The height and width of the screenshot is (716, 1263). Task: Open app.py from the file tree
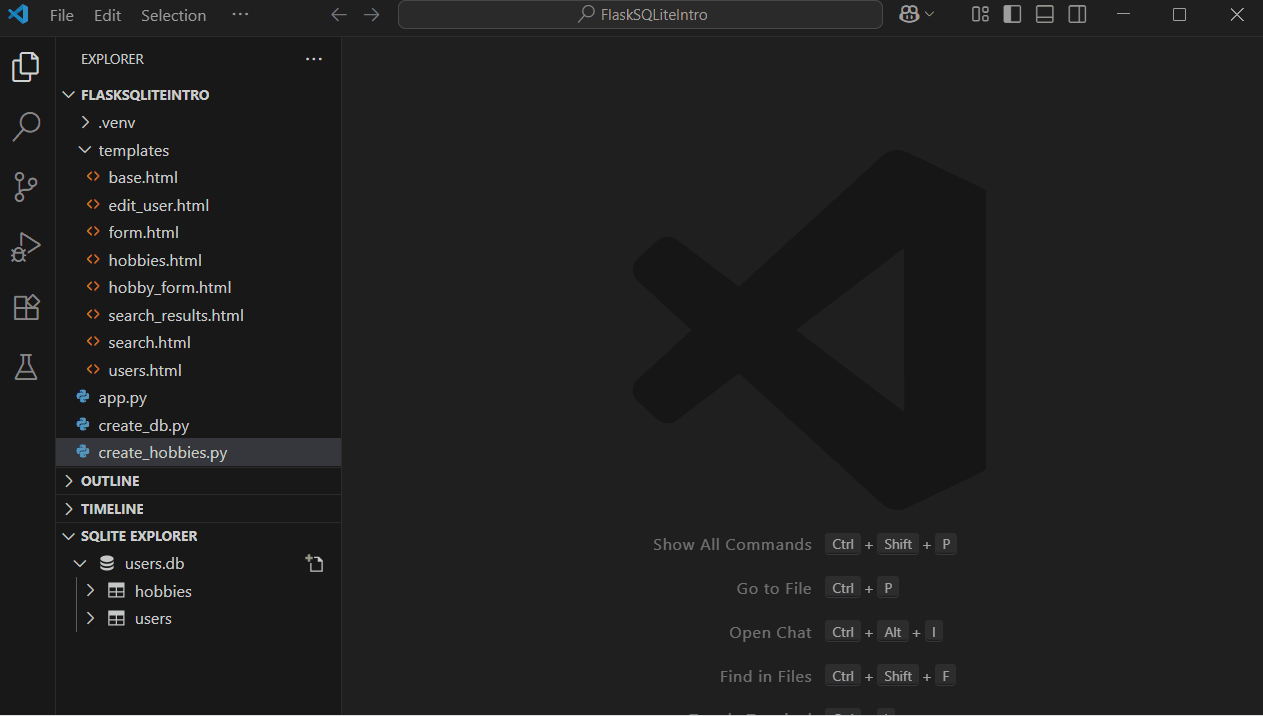[x=122, y=398]
